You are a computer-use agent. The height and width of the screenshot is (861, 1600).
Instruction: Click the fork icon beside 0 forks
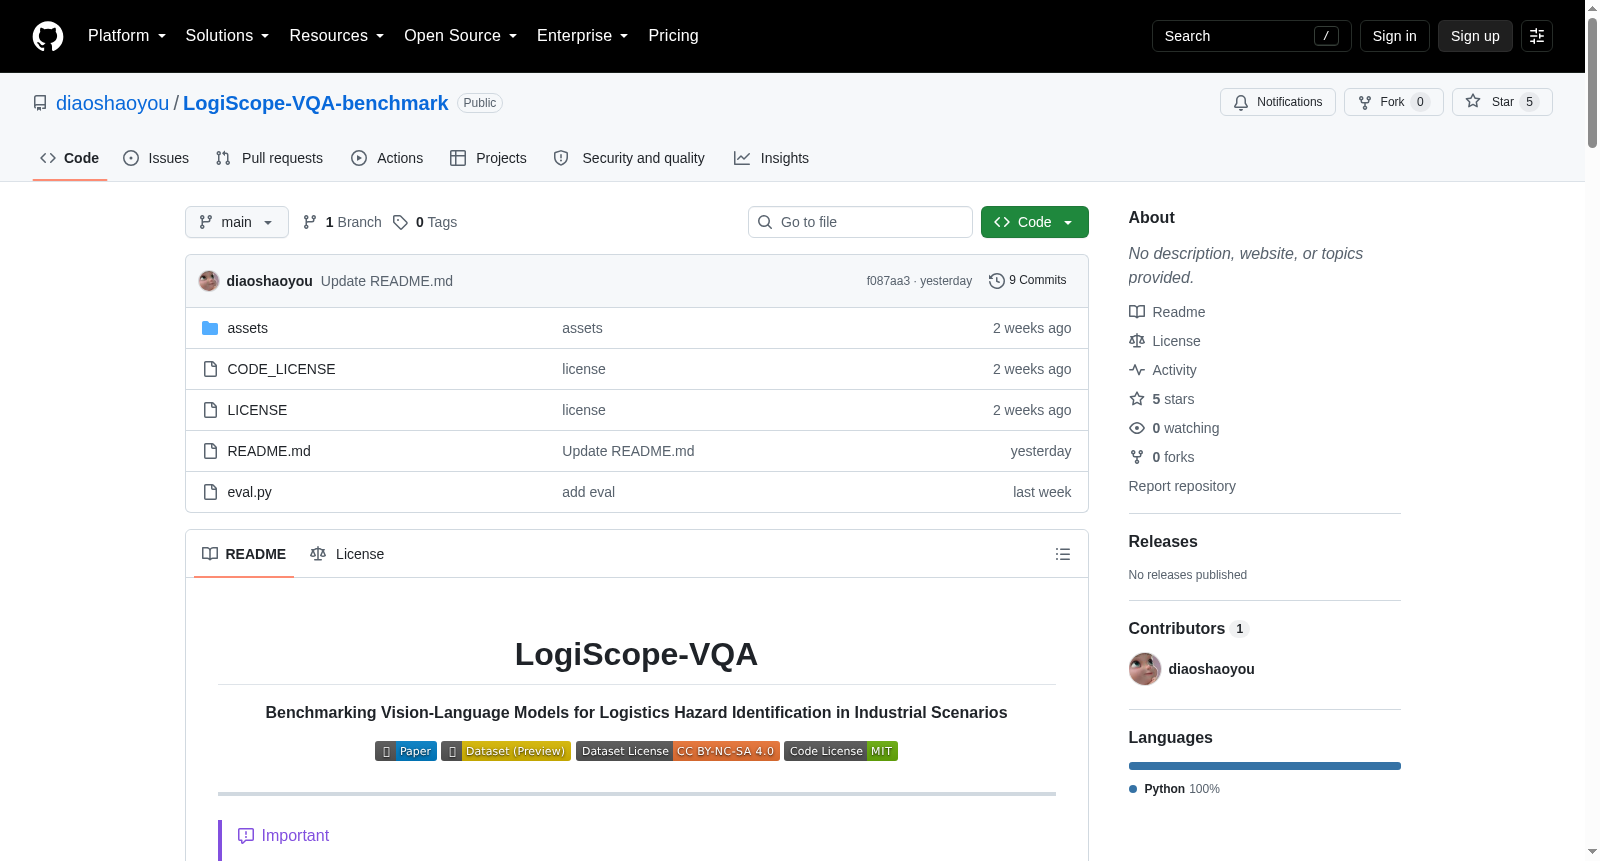click(1137, 457)
